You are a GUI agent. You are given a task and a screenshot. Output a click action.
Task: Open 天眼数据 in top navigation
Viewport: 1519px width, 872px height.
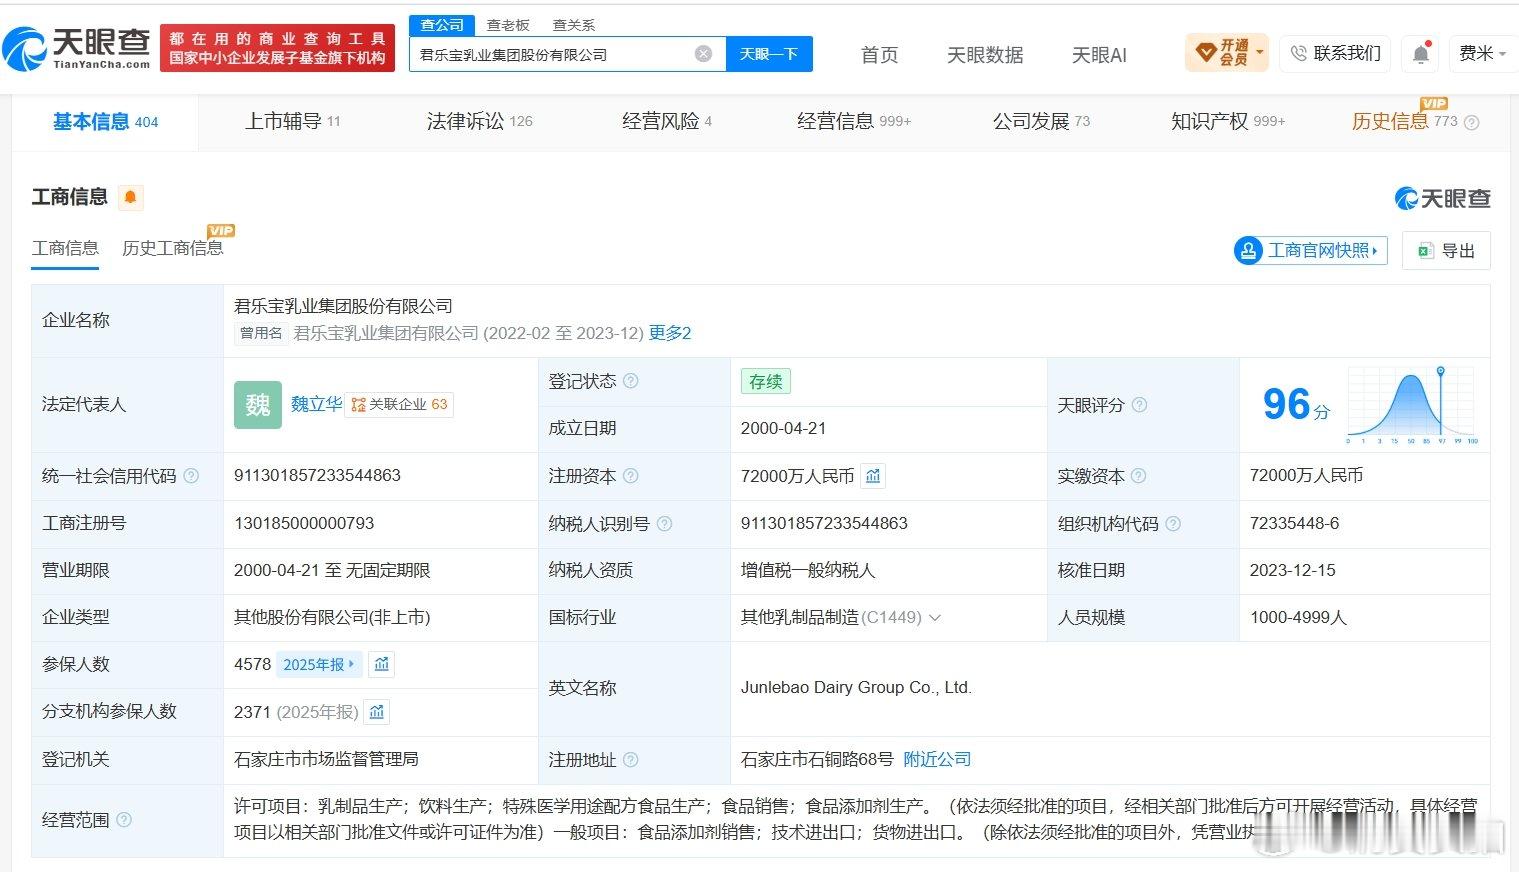click(985, 55)
